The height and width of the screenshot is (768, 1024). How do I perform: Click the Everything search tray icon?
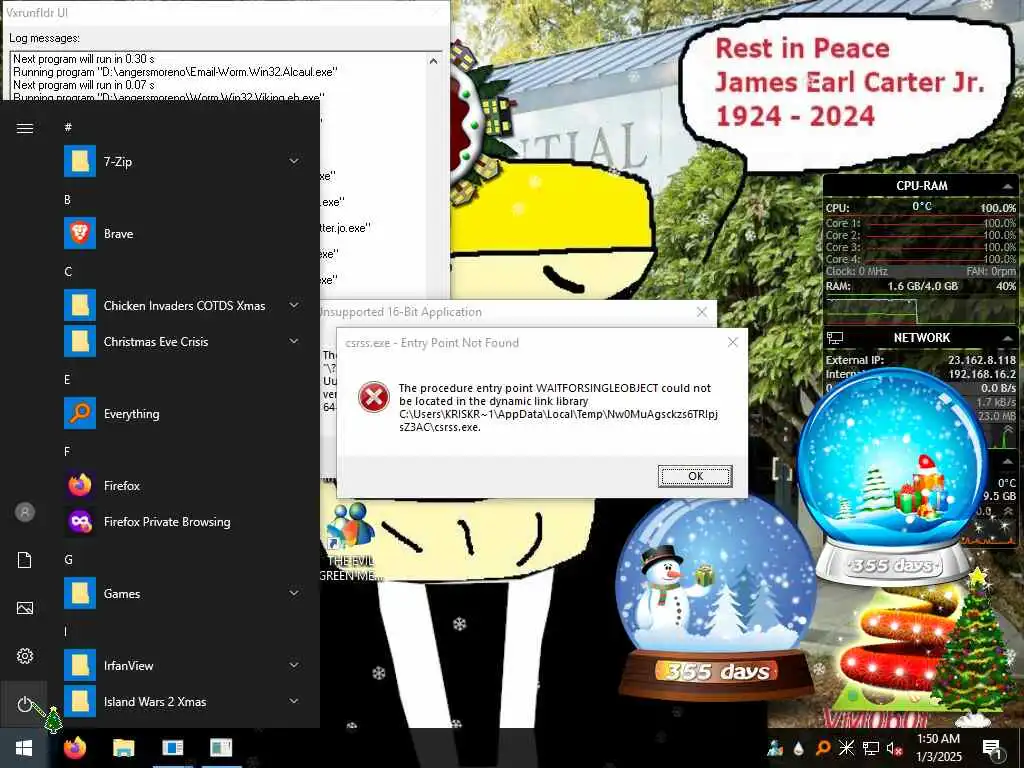pyautogui.click(x=823, y=748)
